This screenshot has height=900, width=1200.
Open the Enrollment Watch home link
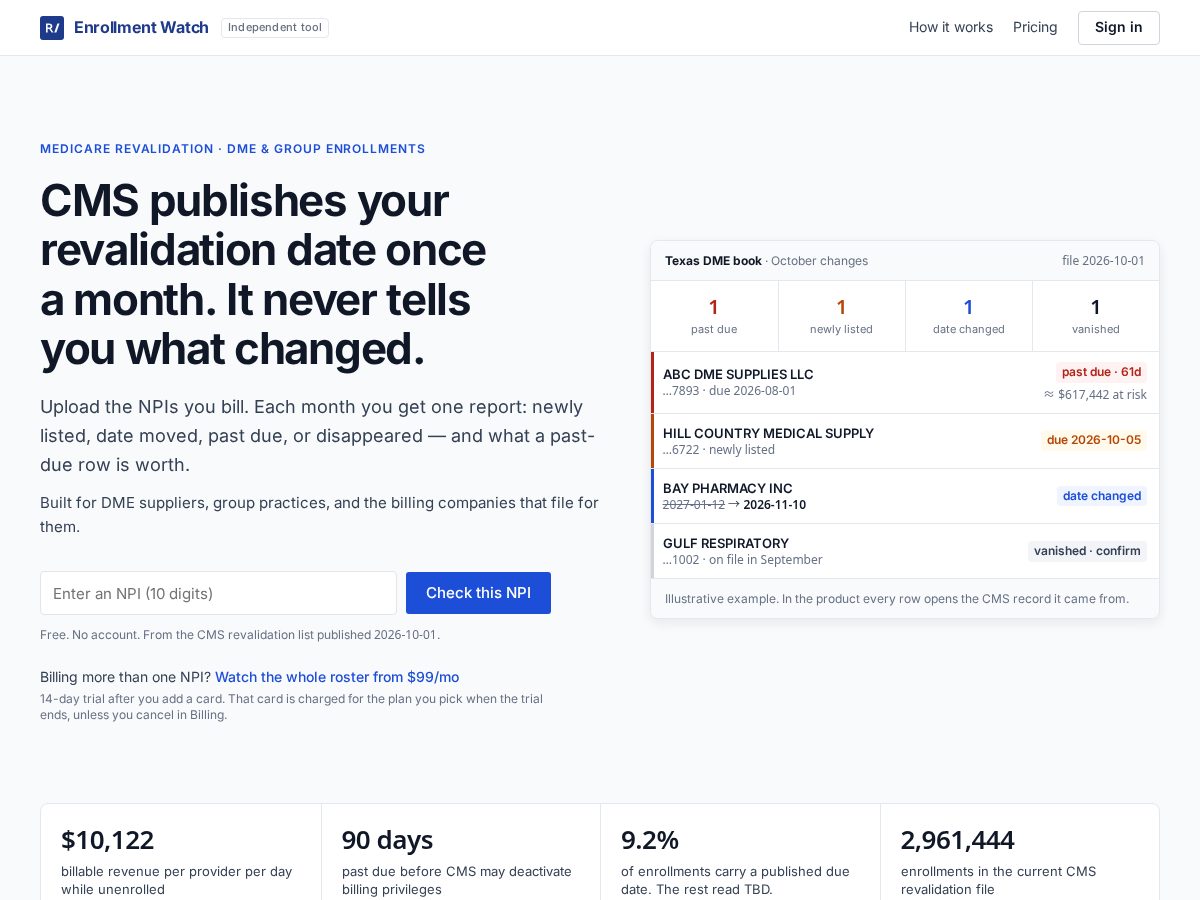click(x=124, y=28)
